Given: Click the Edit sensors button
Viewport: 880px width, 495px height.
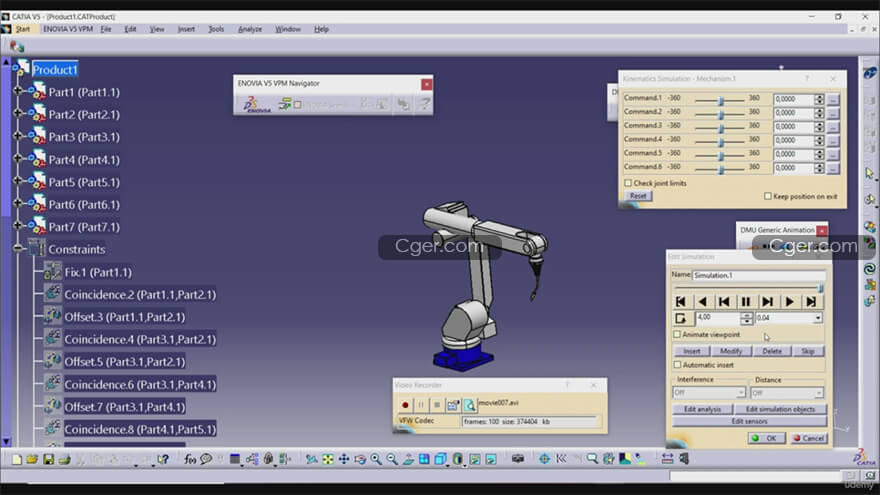Looking at the screenshot, I should (749, 421).
